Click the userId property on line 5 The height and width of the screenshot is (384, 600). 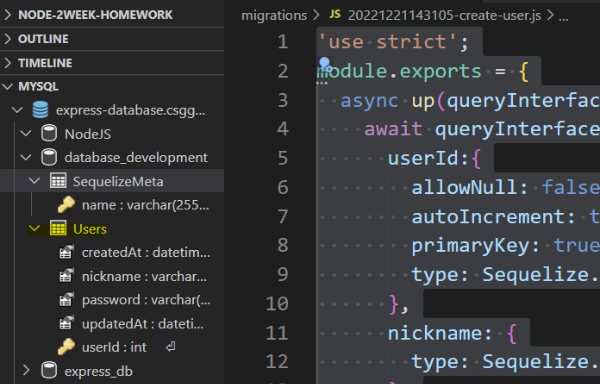(x=422, y=158)
